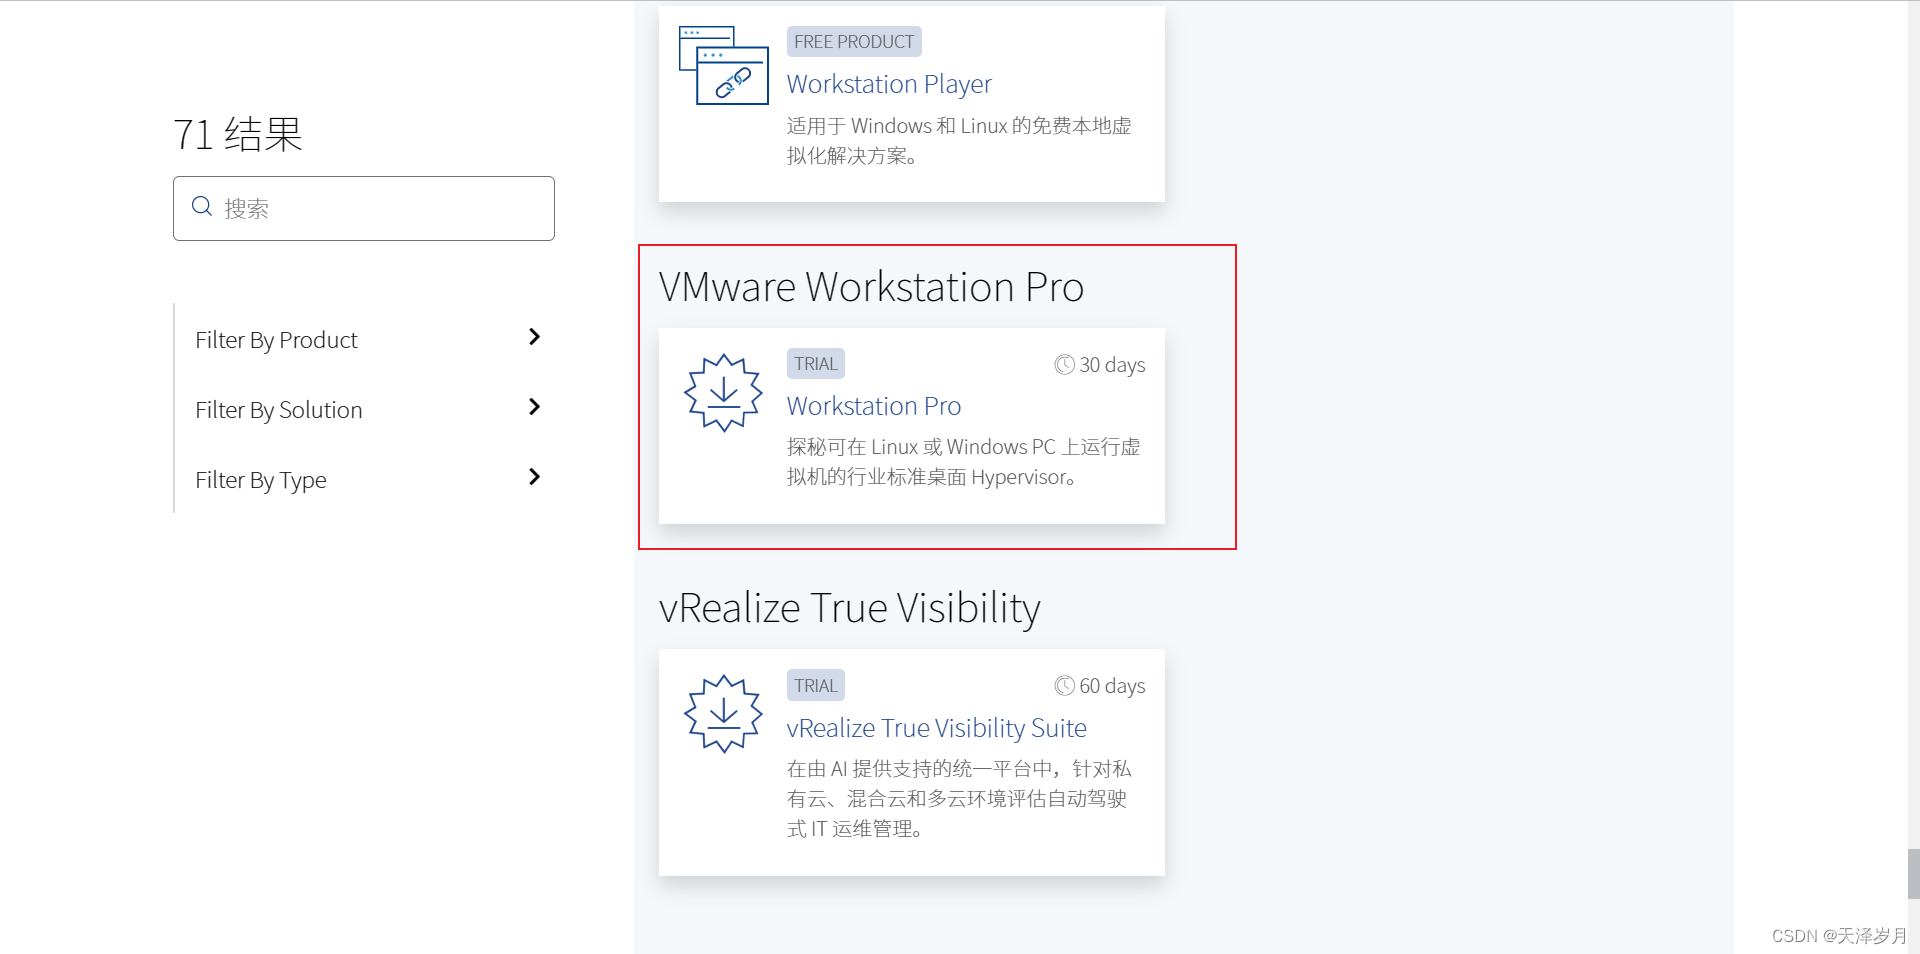Viewport: 1920px width, 954px height.
Task: Focus the 搜索 search input field
Action: click(x=364, y=208)
